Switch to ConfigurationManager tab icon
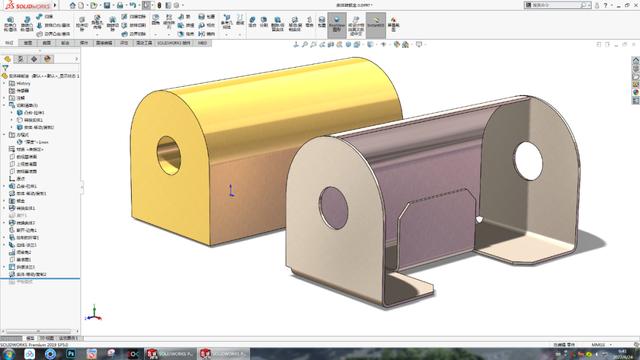 pos(34,59)
